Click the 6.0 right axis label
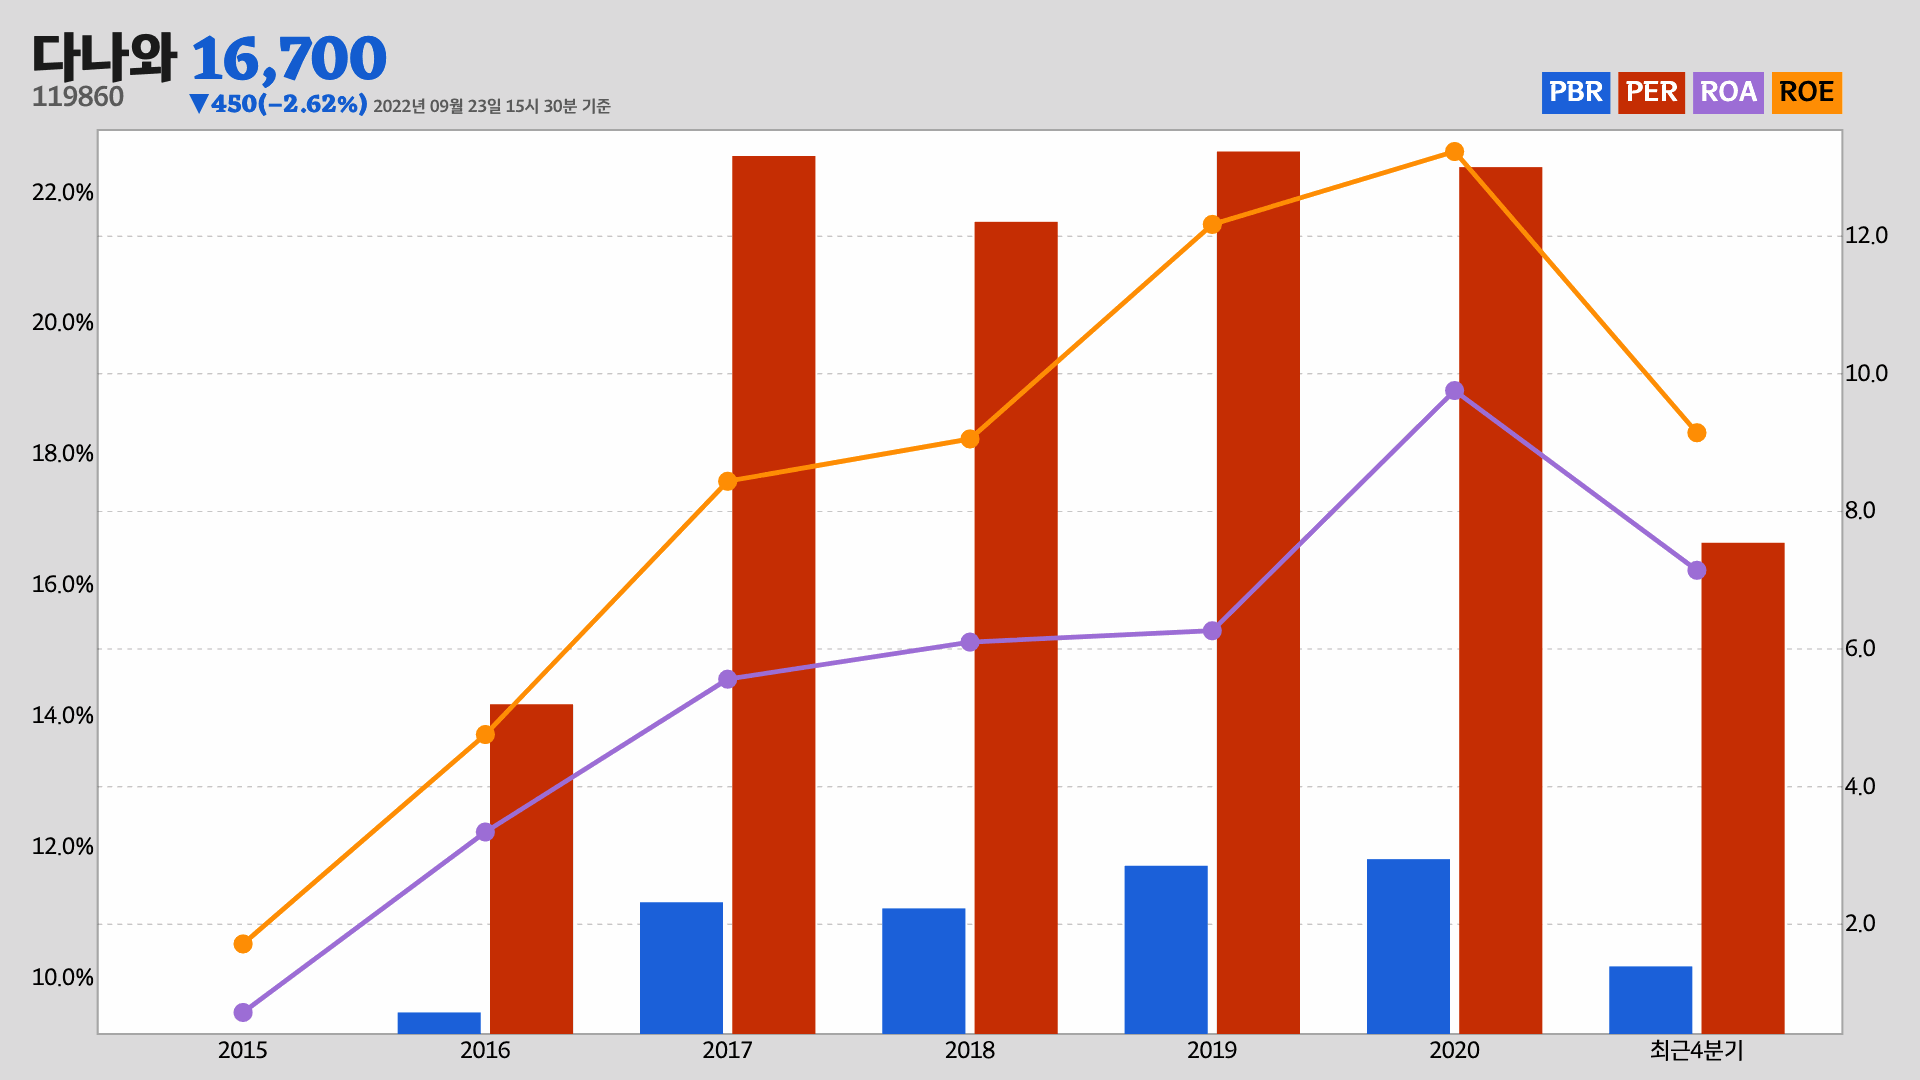This screenshot has height=1080, width=1920. pyautogui.click(x=1861, y=649)
